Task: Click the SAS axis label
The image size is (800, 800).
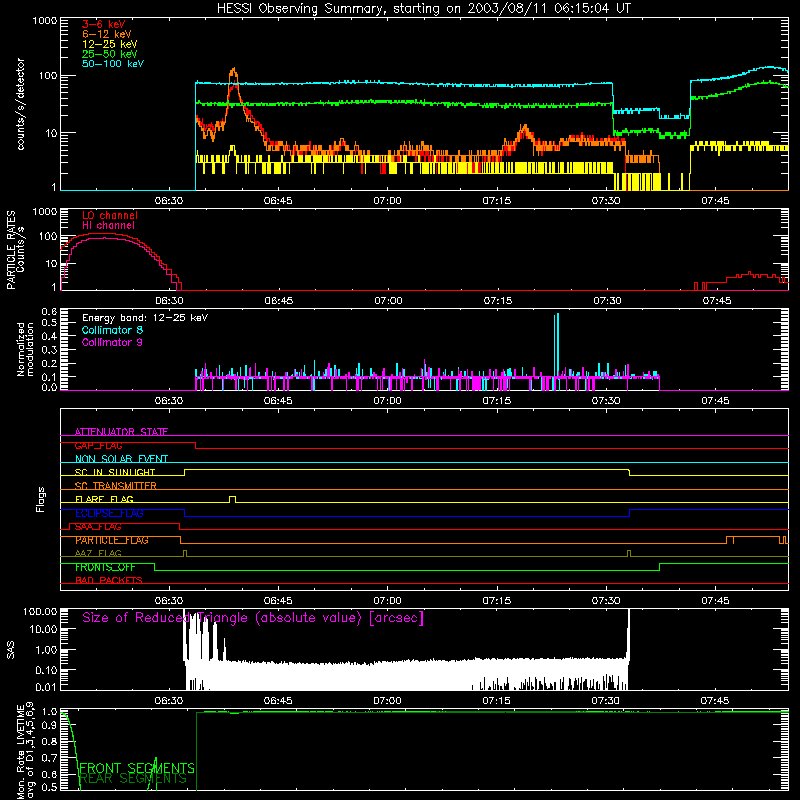Action: click(x=10, y=650)
